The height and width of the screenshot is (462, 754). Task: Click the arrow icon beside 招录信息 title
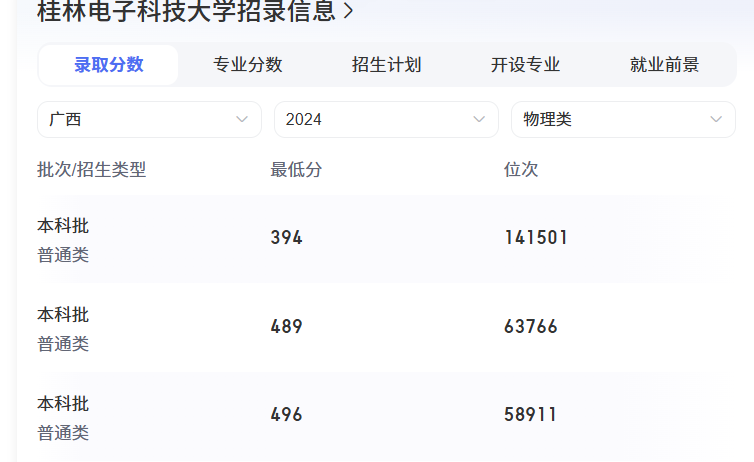click(x=349, y=11)
